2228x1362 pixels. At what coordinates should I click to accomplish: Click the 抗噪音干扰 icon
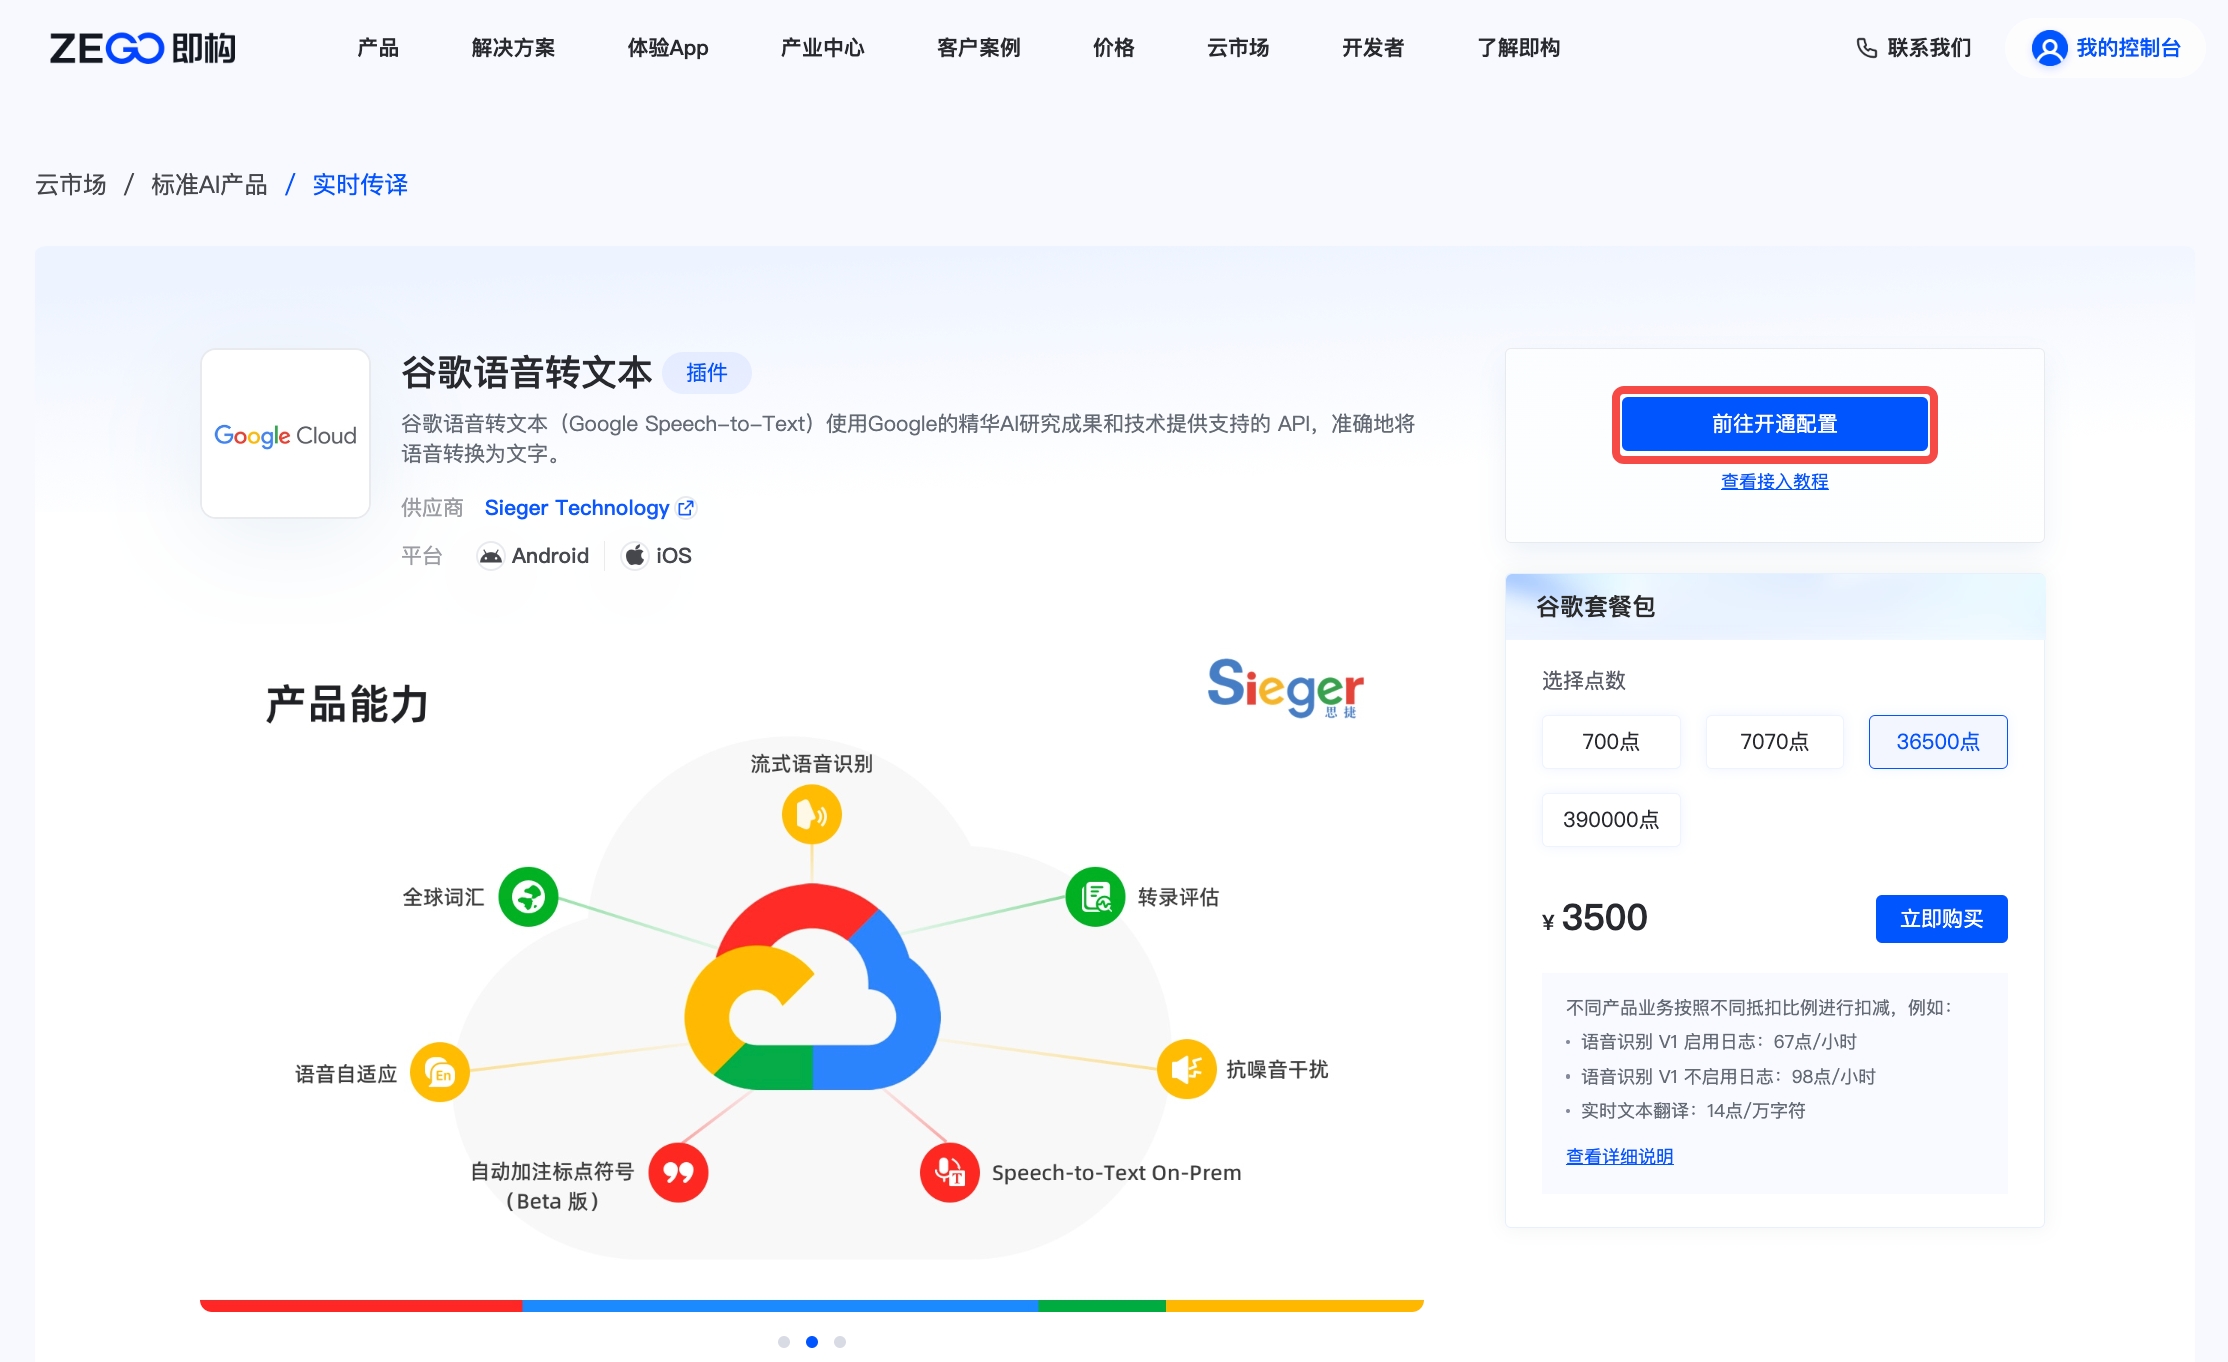[x=1186, y=1069]
